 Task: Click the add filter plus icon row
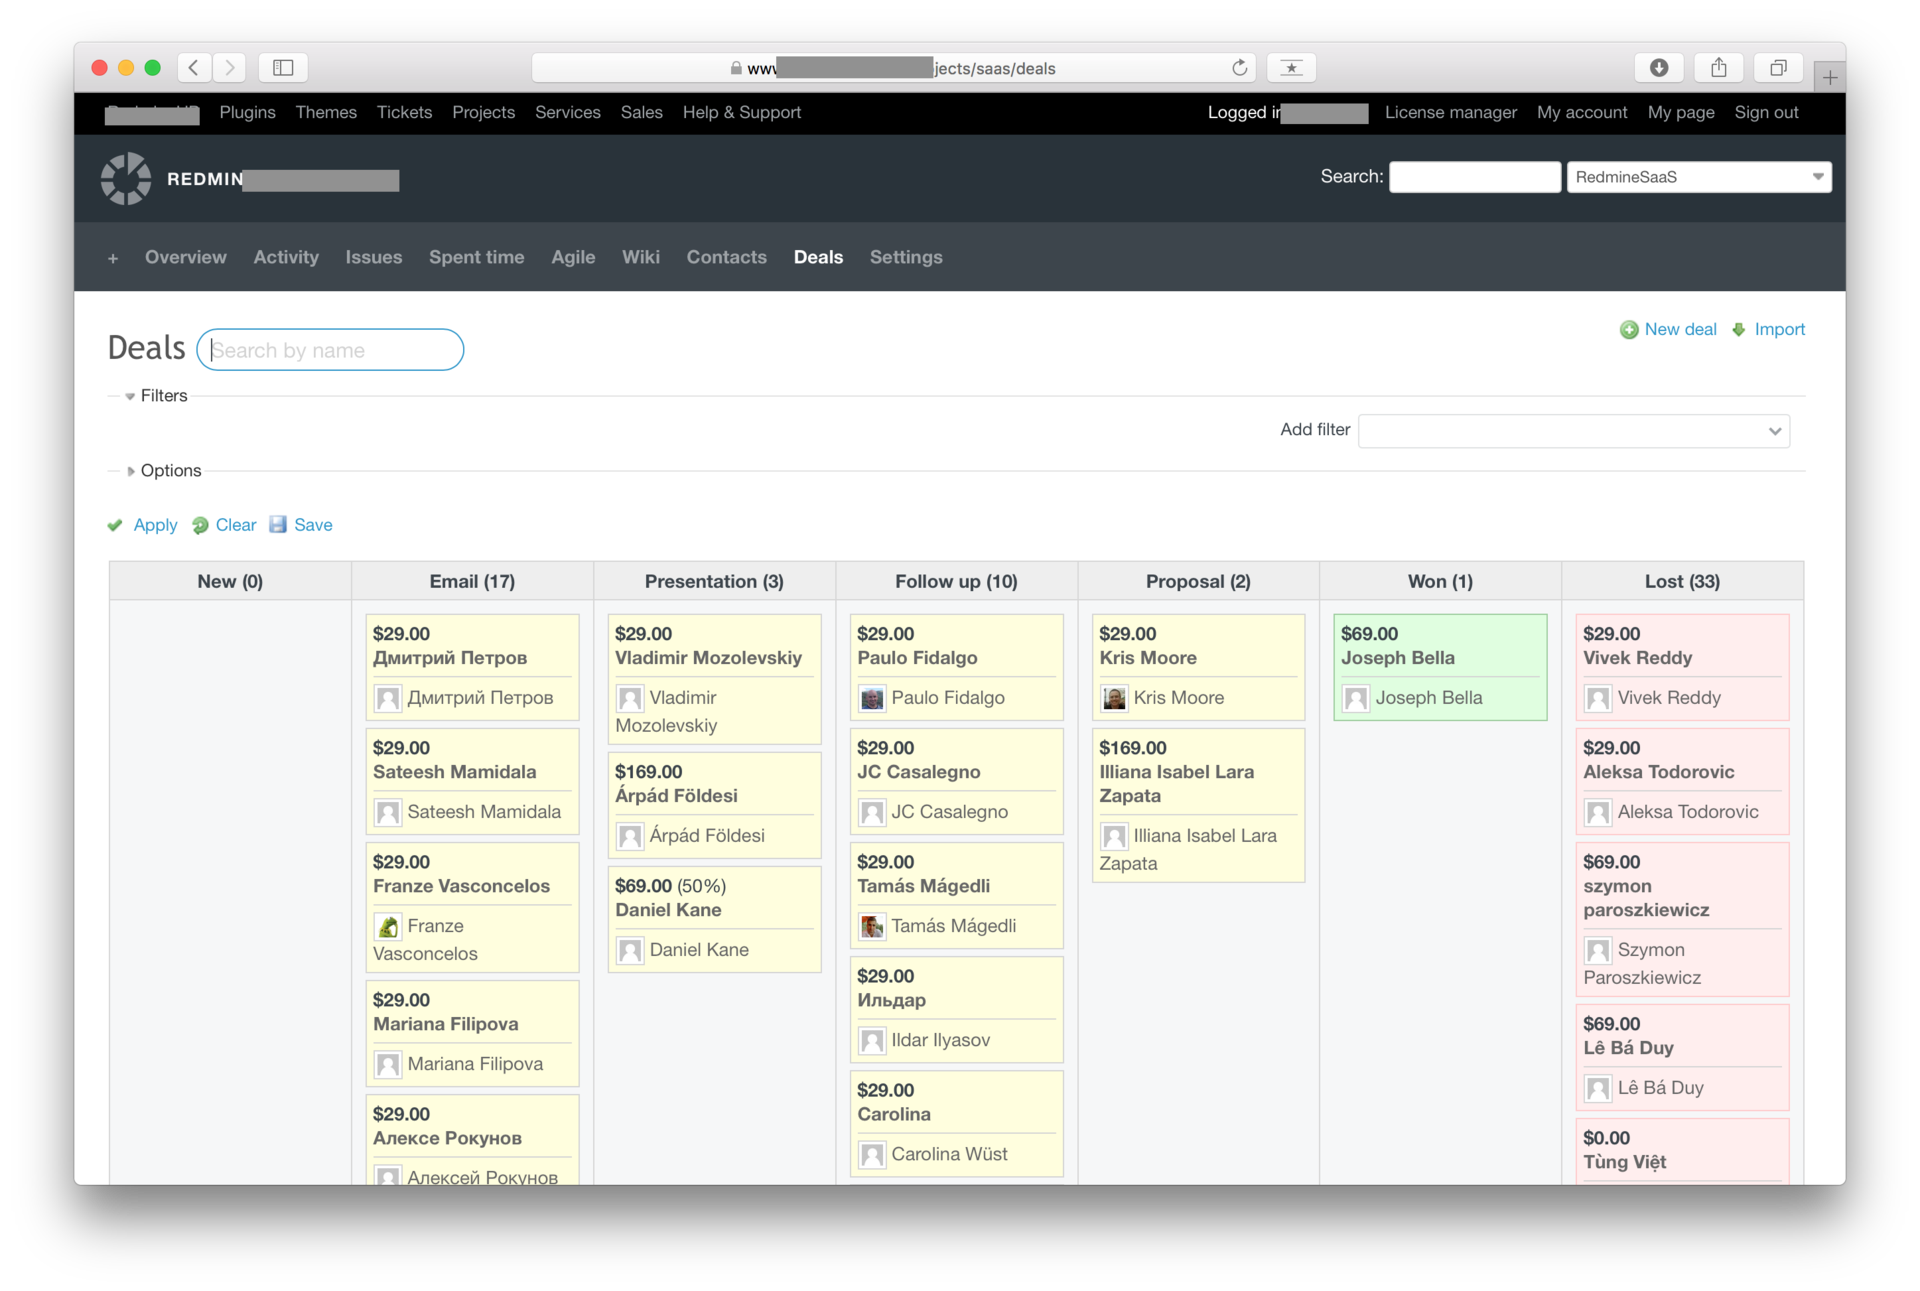(1573, 429)
